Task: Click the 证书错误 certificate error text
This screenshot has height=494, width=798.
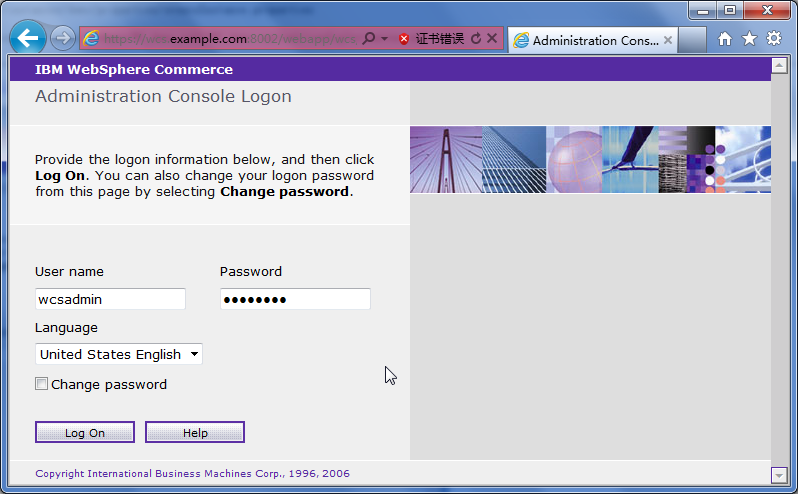Action: [x=440, y=39]
